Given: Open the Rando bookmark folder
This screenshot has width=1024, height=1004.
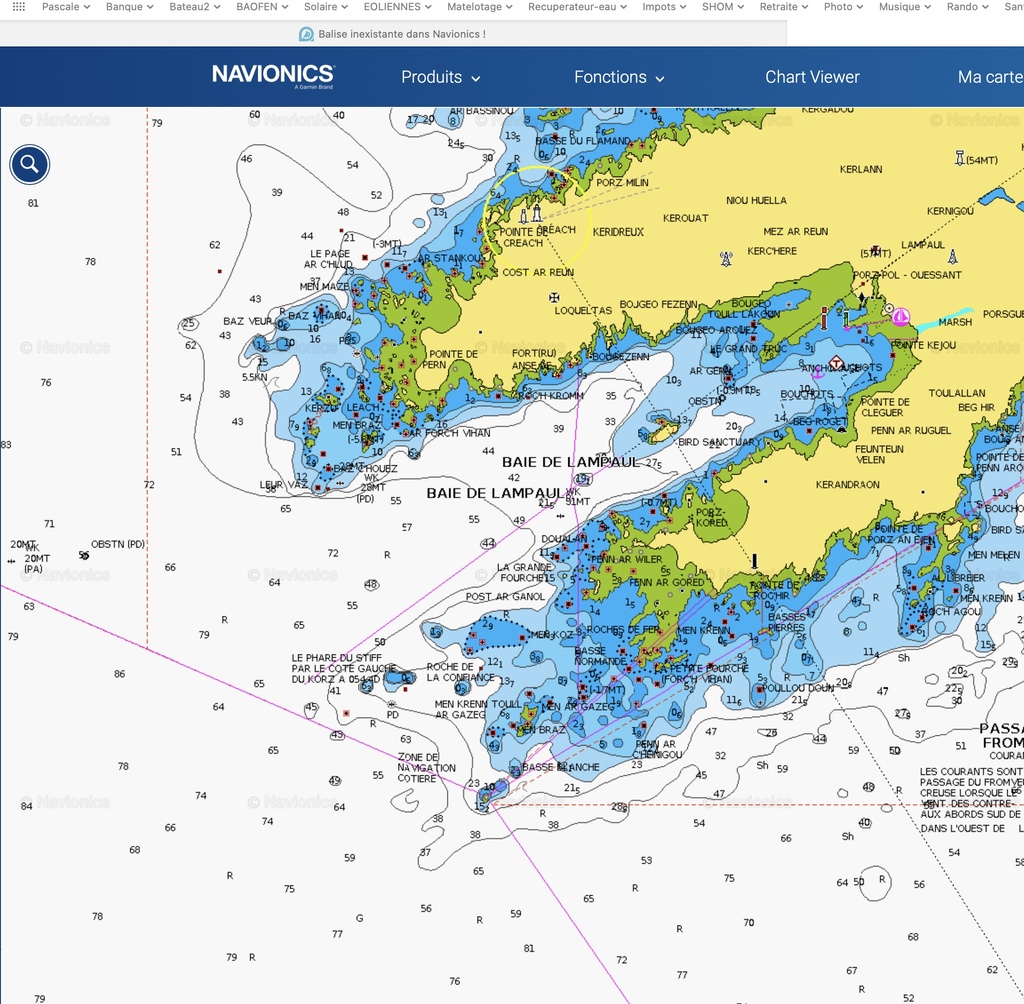Looking at the screenshot, I should pos(968,7).
